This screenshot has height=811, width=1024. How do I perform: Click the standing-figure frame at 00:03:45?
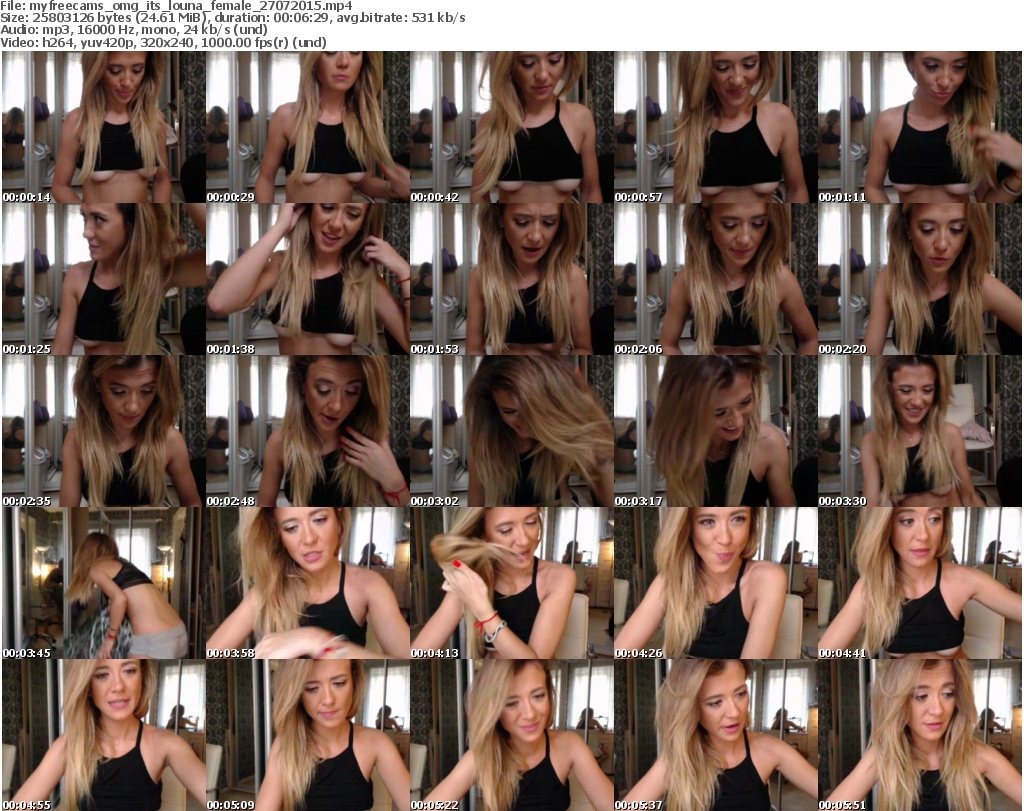[x=104, y=583]
